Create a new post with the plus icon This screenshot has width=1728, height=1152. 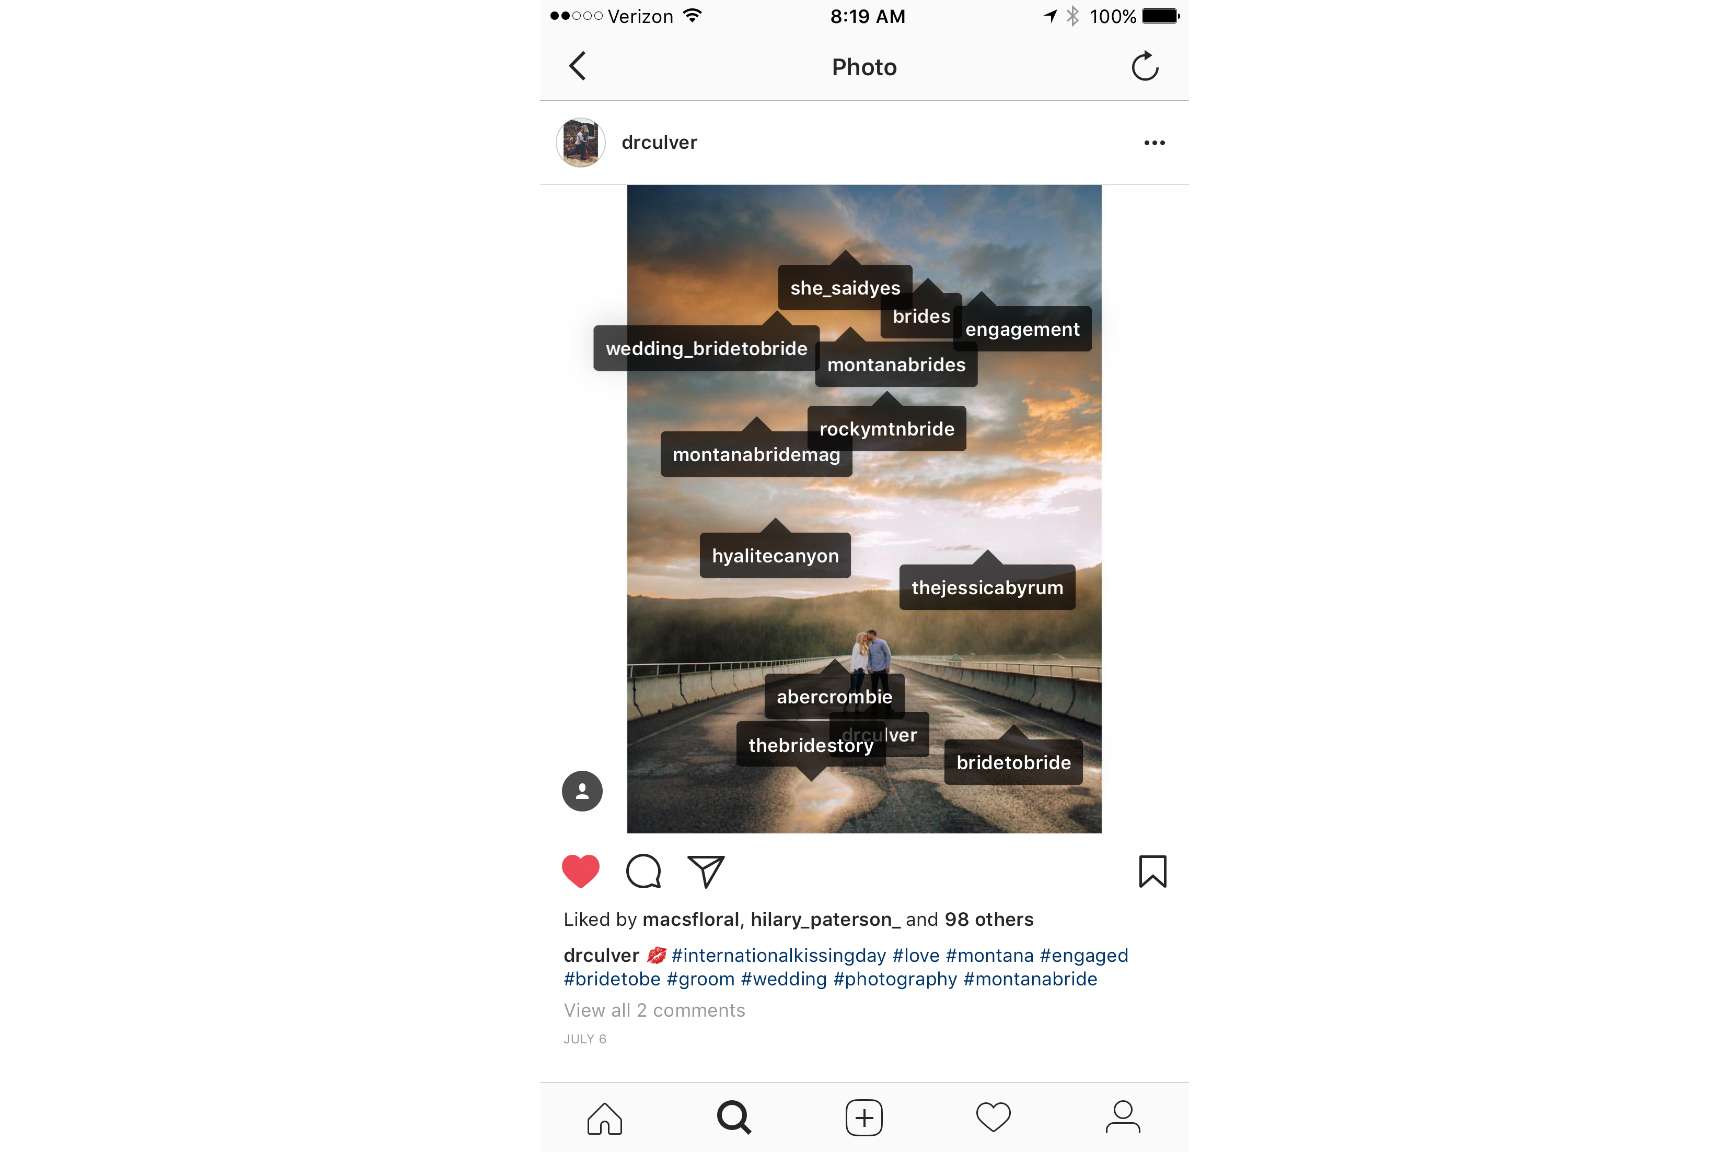pyautogui.click(x=864, y=1118)
